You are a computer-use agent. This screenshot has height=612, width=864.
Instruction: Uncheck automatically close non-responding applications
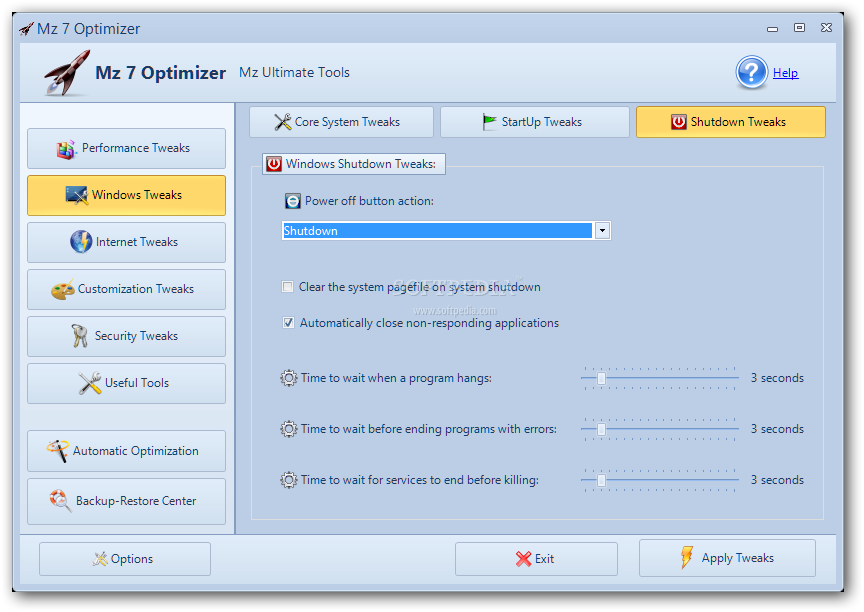[x=288, y=322]
